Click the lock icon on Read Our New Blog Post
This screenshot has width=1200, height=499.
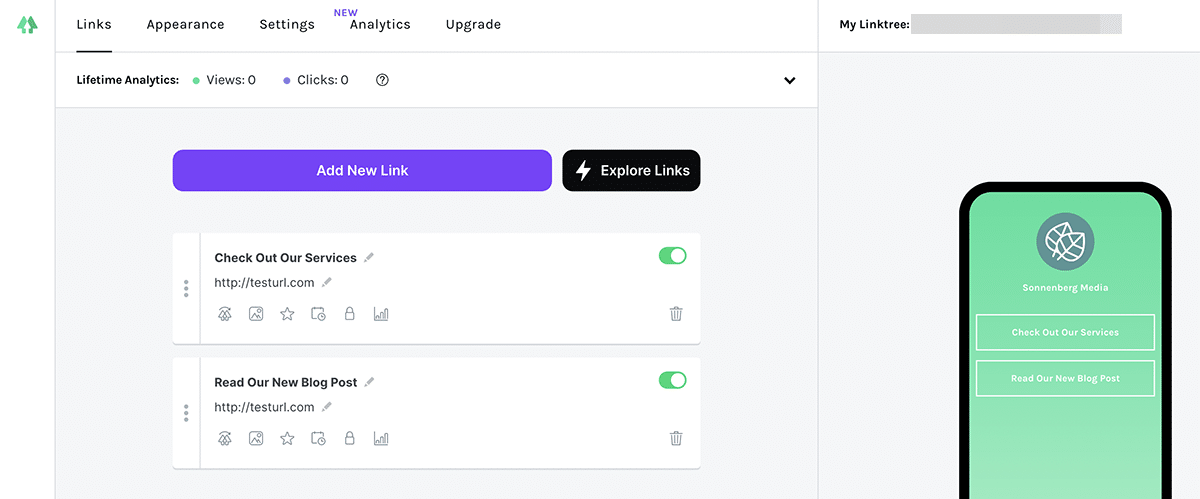pyautogui.click(x=349, y=438)
